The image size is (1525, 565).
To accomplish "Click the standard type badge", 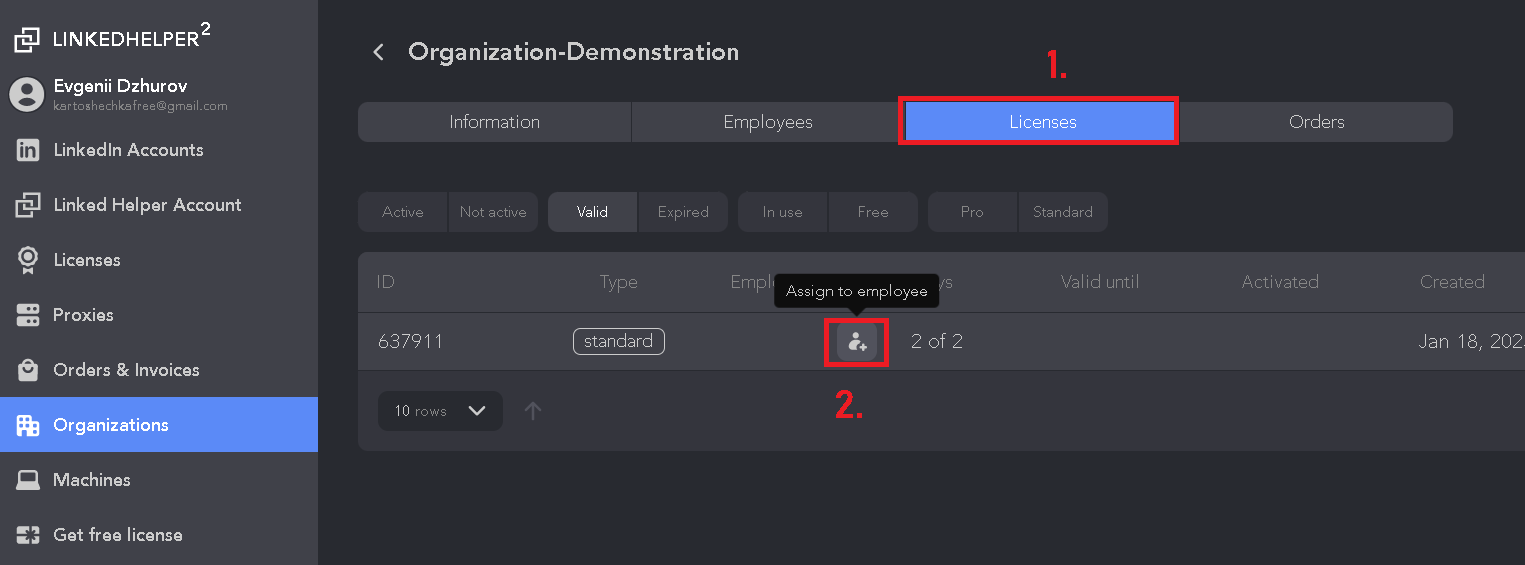I will point(618,341).
